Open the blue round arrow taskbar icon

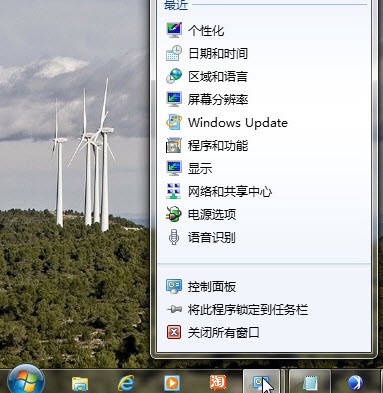click(x=355, y=383)
